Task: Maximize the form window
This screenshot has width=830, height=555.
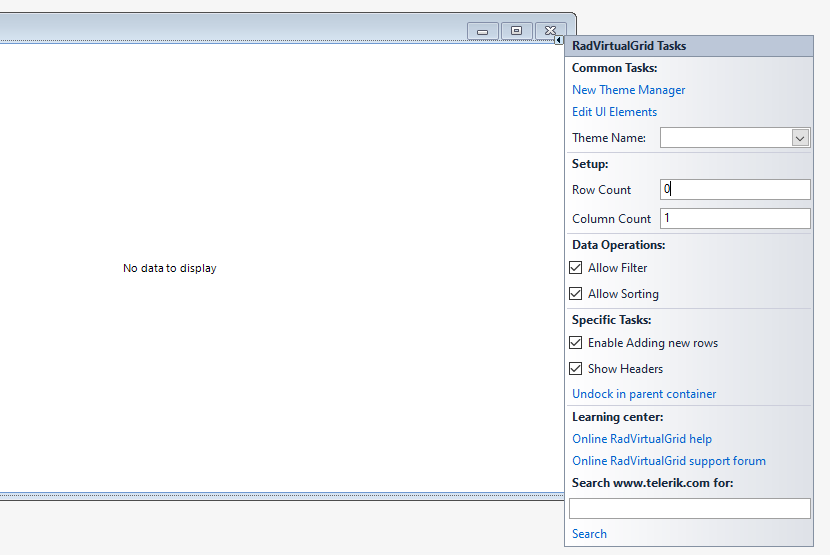Action: tap(516, 31)
